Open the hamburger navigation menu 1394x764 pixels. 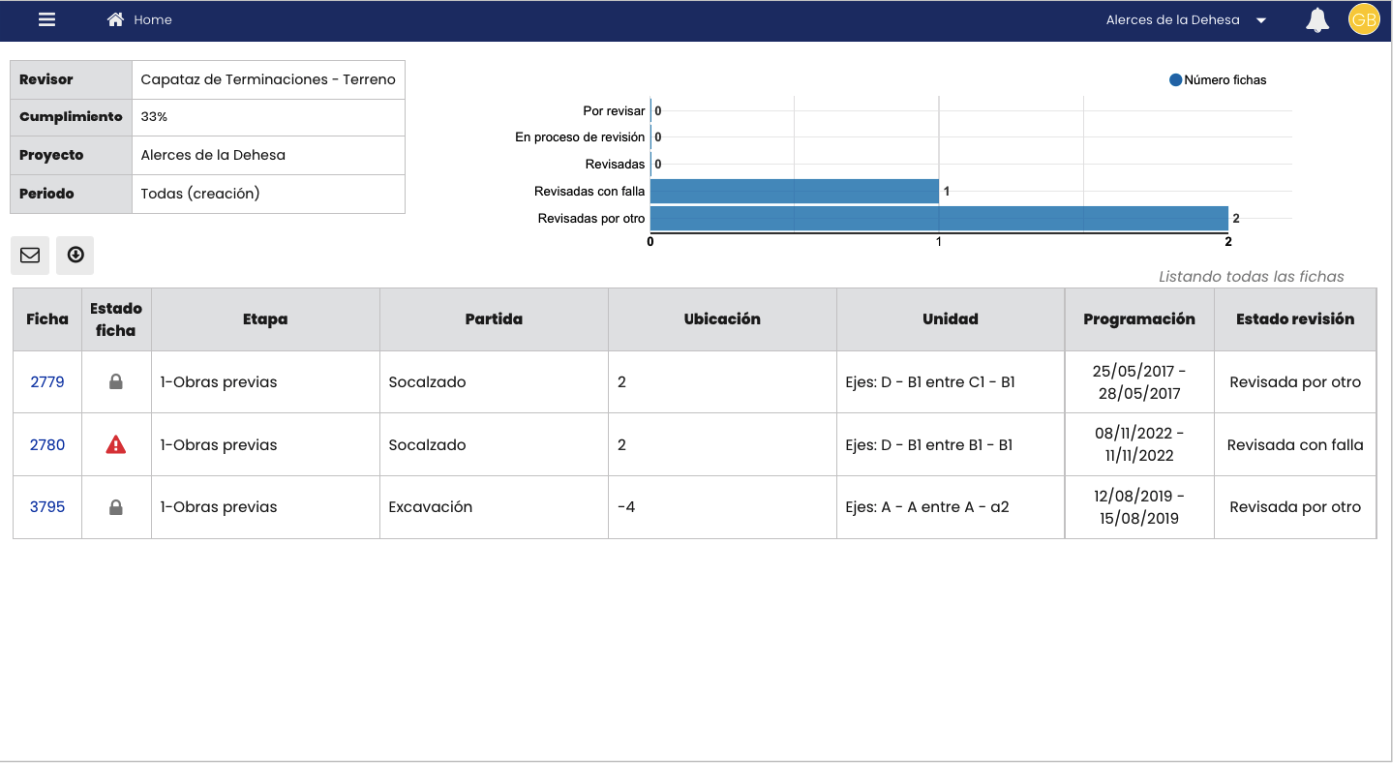[47, 20]
